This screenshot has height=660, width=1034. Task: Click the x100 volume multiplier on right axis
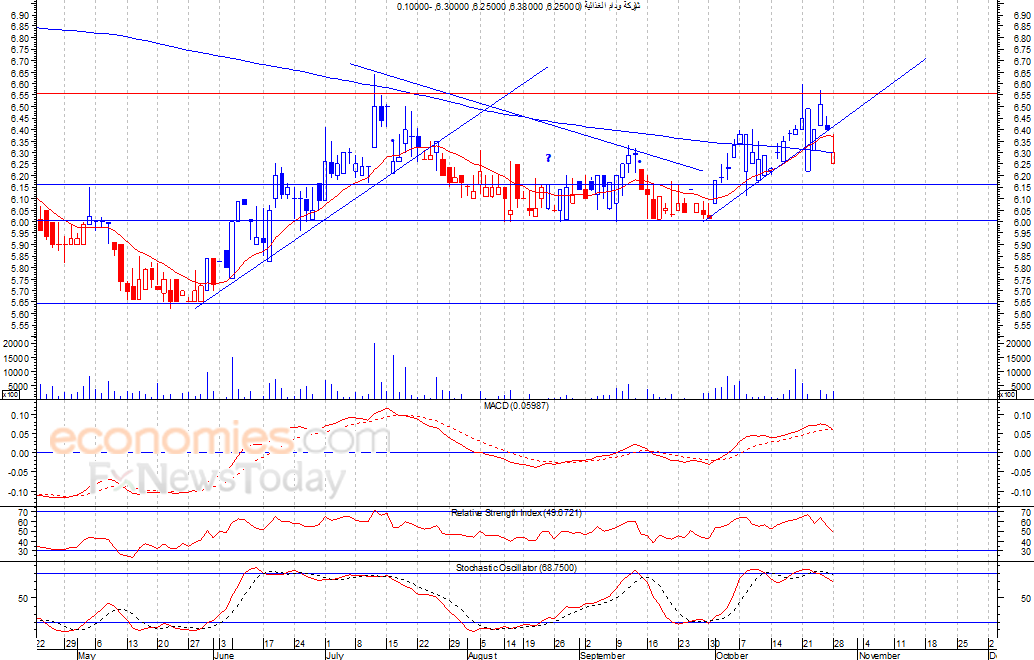tap(1007, 394)
